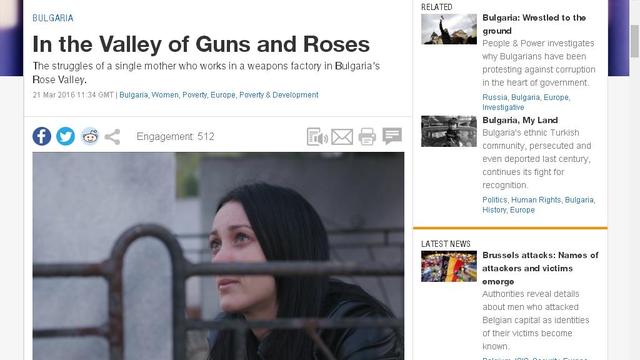
Task: Click the listen-to-article audio icon
Action: point(317,137)
